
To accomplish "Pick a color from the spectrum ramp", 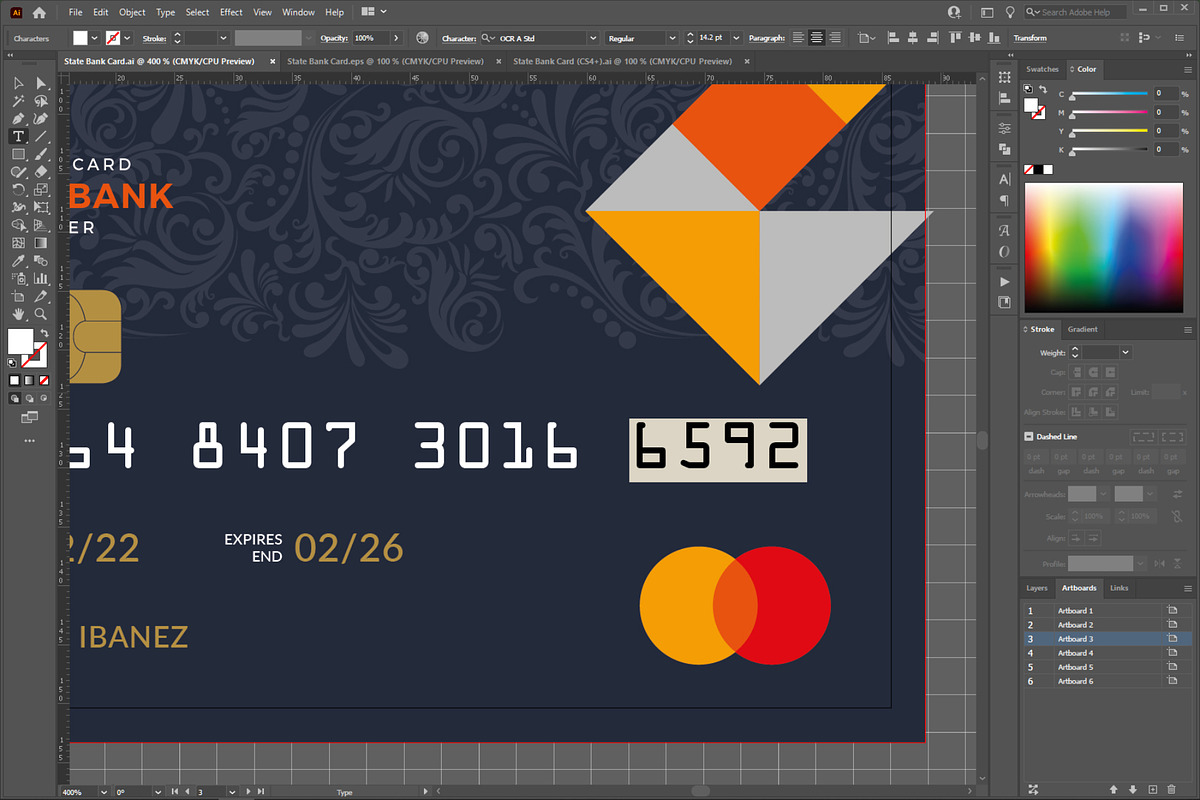I will [1102, 248].
